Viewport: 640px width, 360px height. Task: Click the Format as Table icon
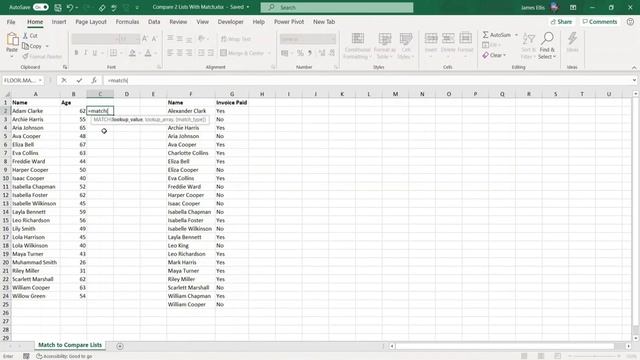[384, 39]
